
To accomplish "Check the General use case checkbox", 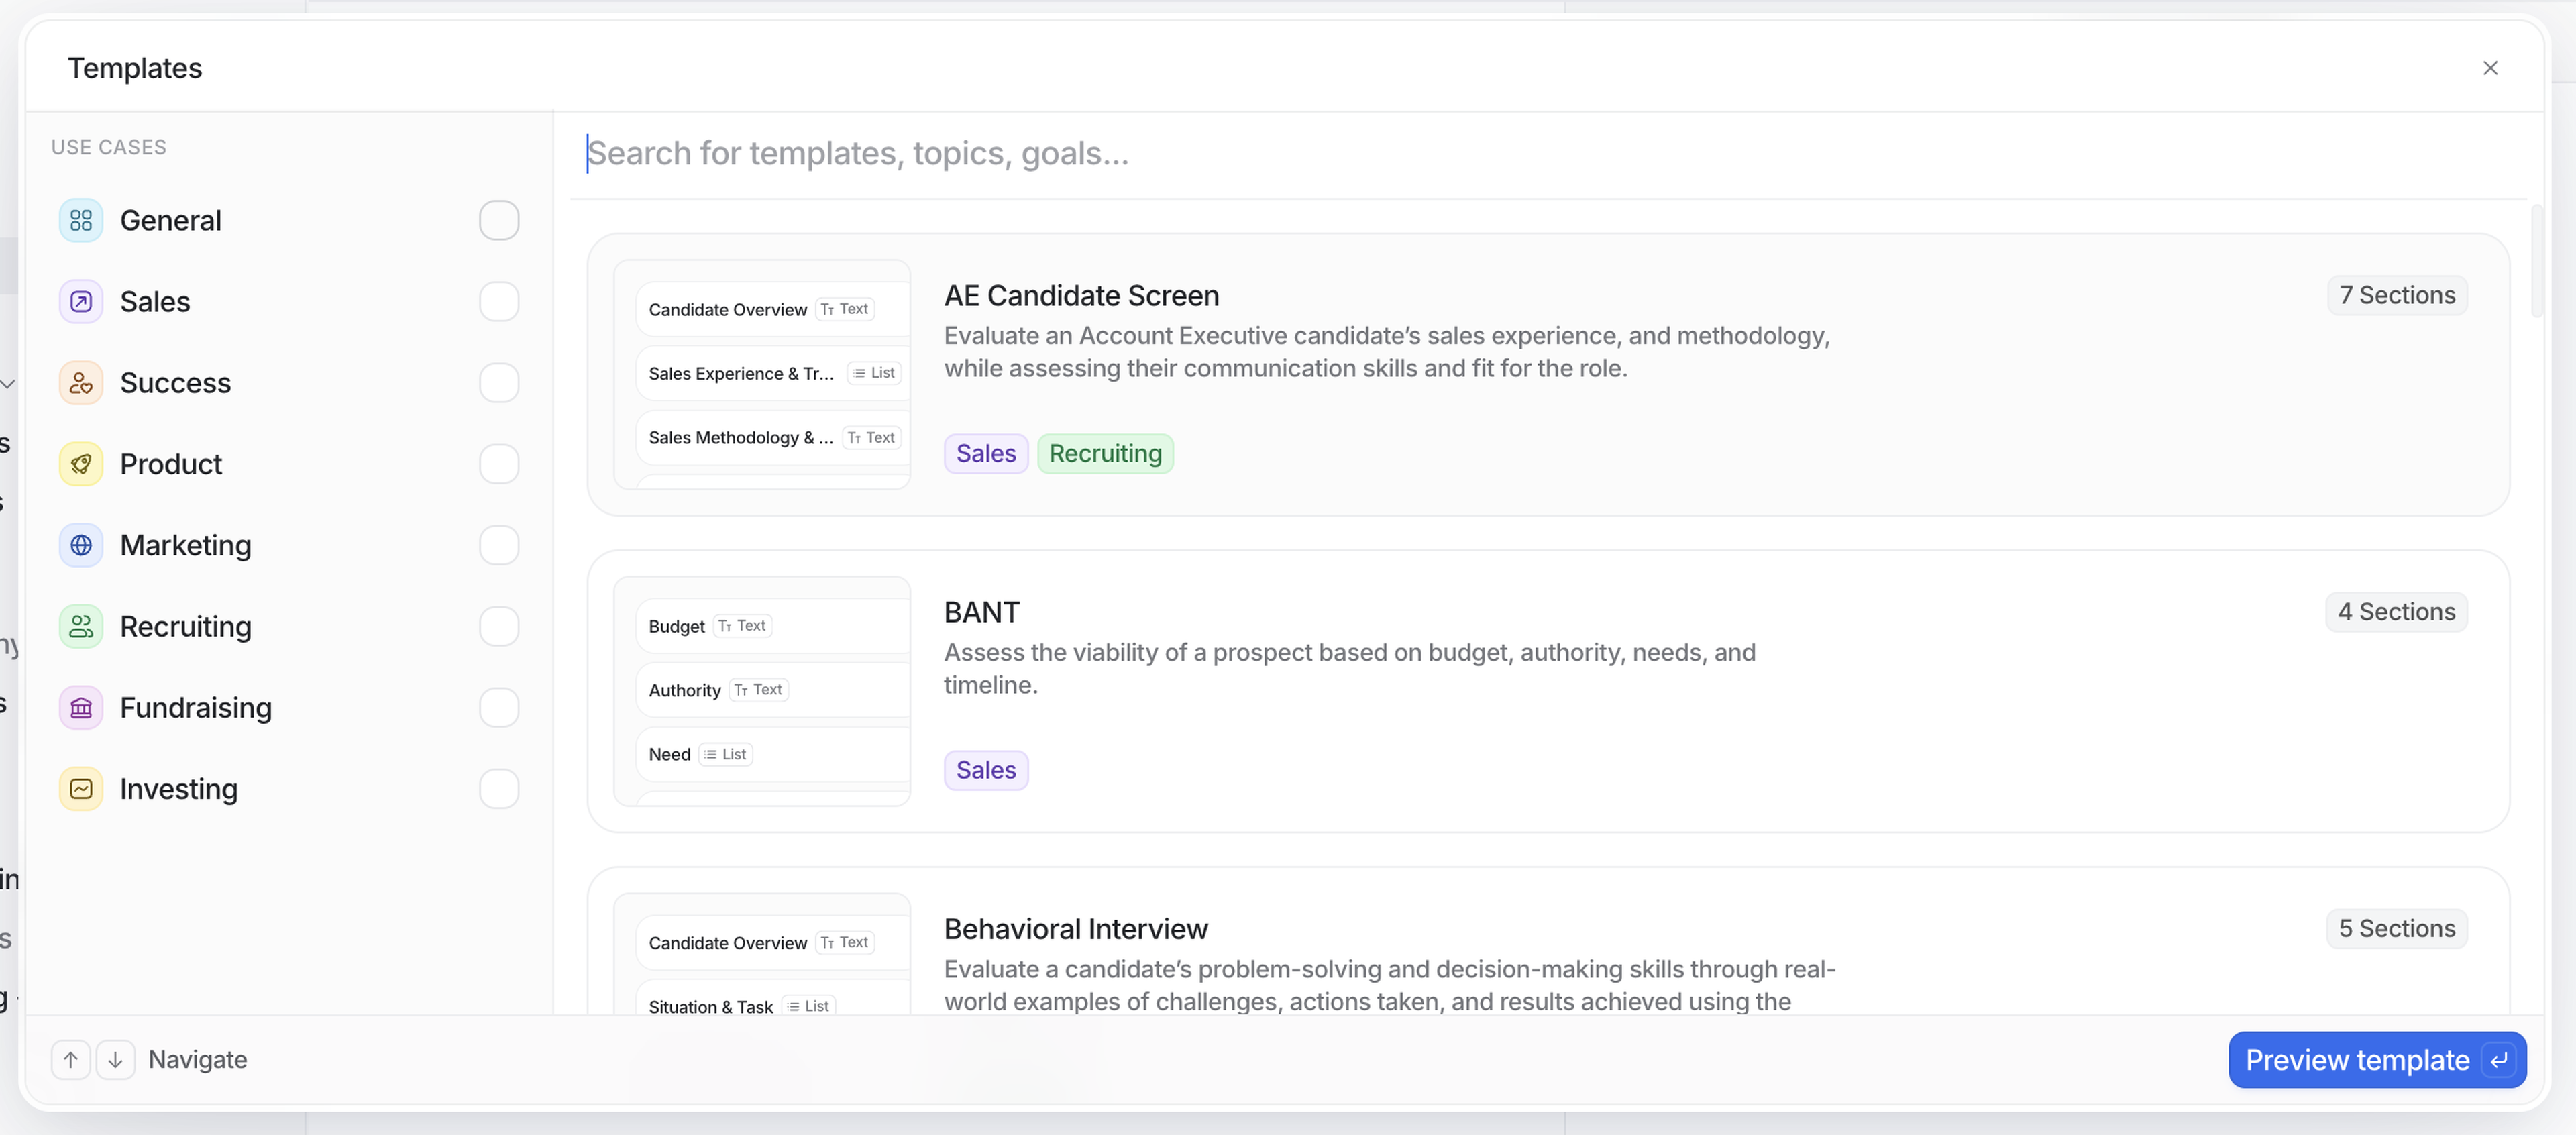I will 499,221.
